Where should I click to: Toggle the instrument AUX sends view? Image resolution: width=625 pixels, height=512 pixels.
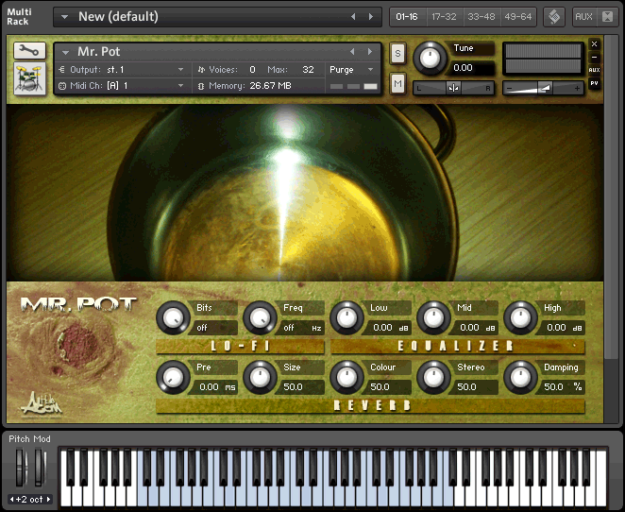(x=594, y=70)
